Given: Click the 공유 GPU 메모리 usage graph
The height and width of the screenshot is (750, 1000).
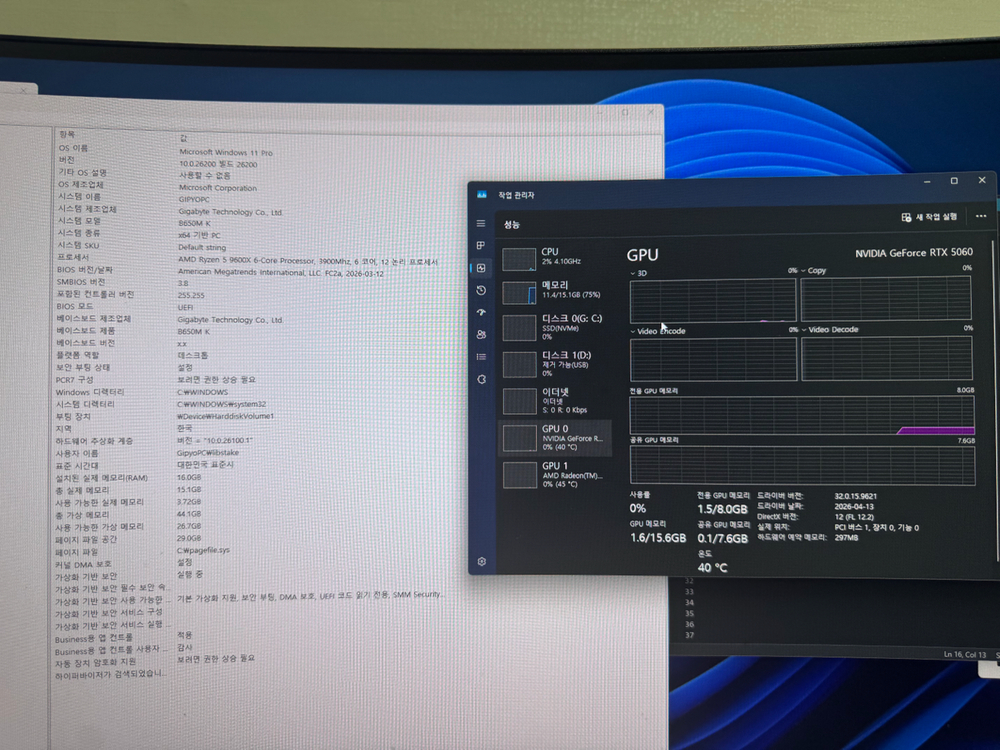Looking at the screenshot, I should [x=802, y=466].
